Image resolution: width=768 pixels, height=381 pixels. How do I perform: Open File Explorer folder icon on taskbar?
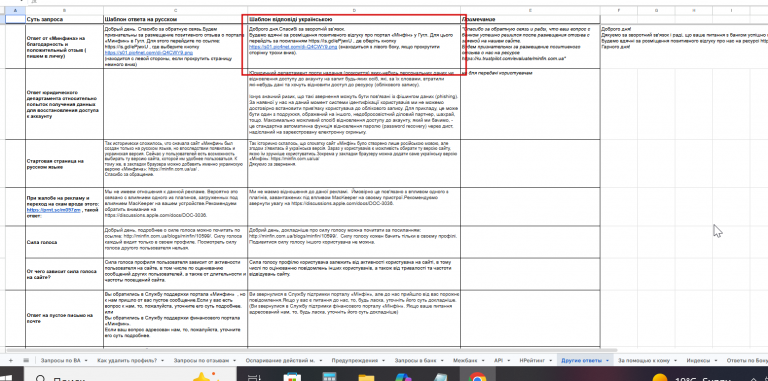366,378
